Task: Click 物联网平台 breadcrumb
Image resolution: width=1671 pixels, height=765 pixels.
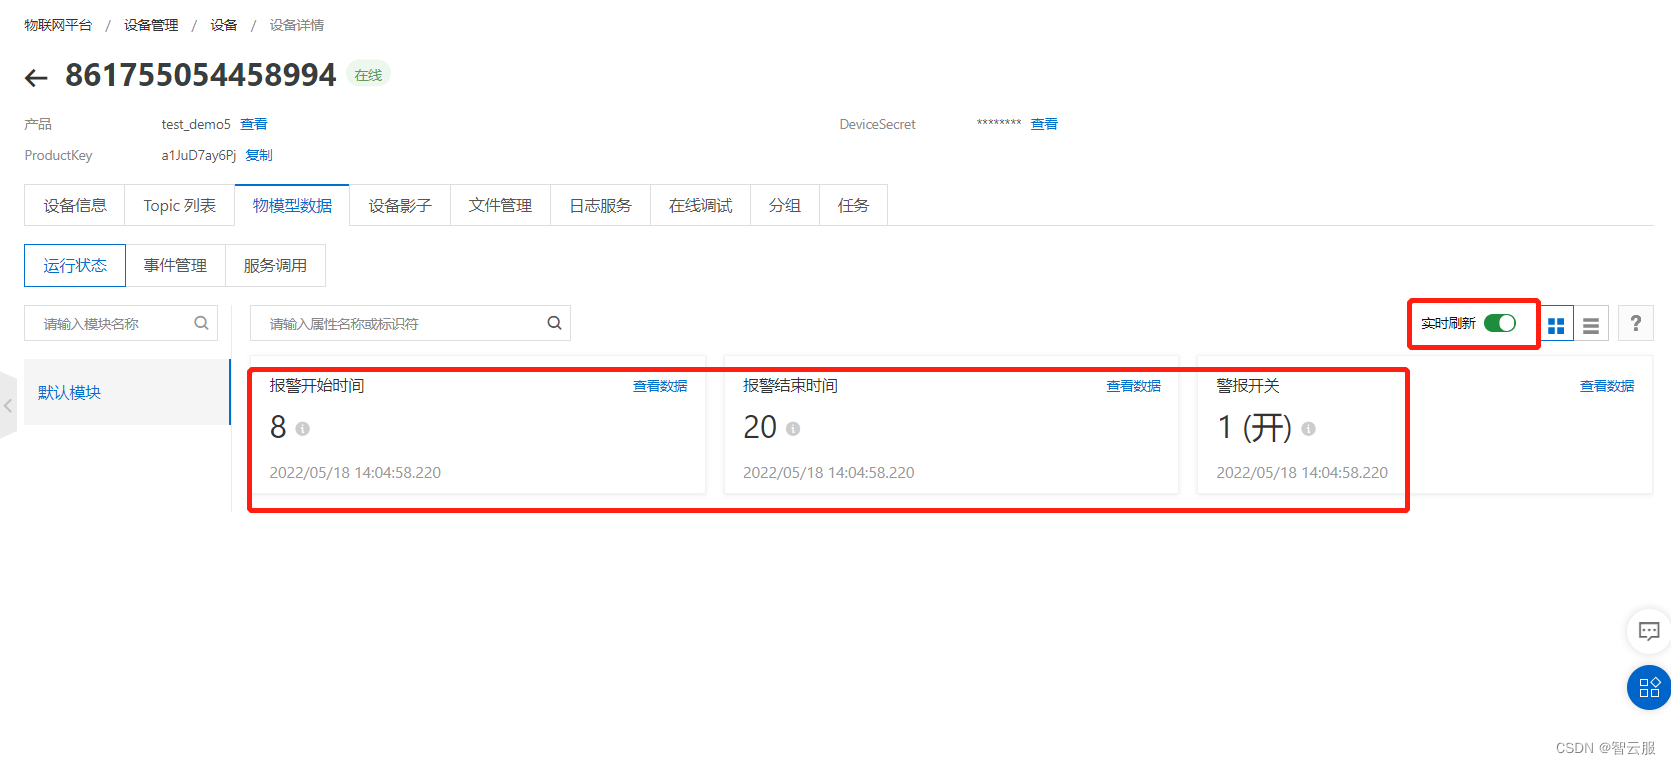Action: point(58,25)
